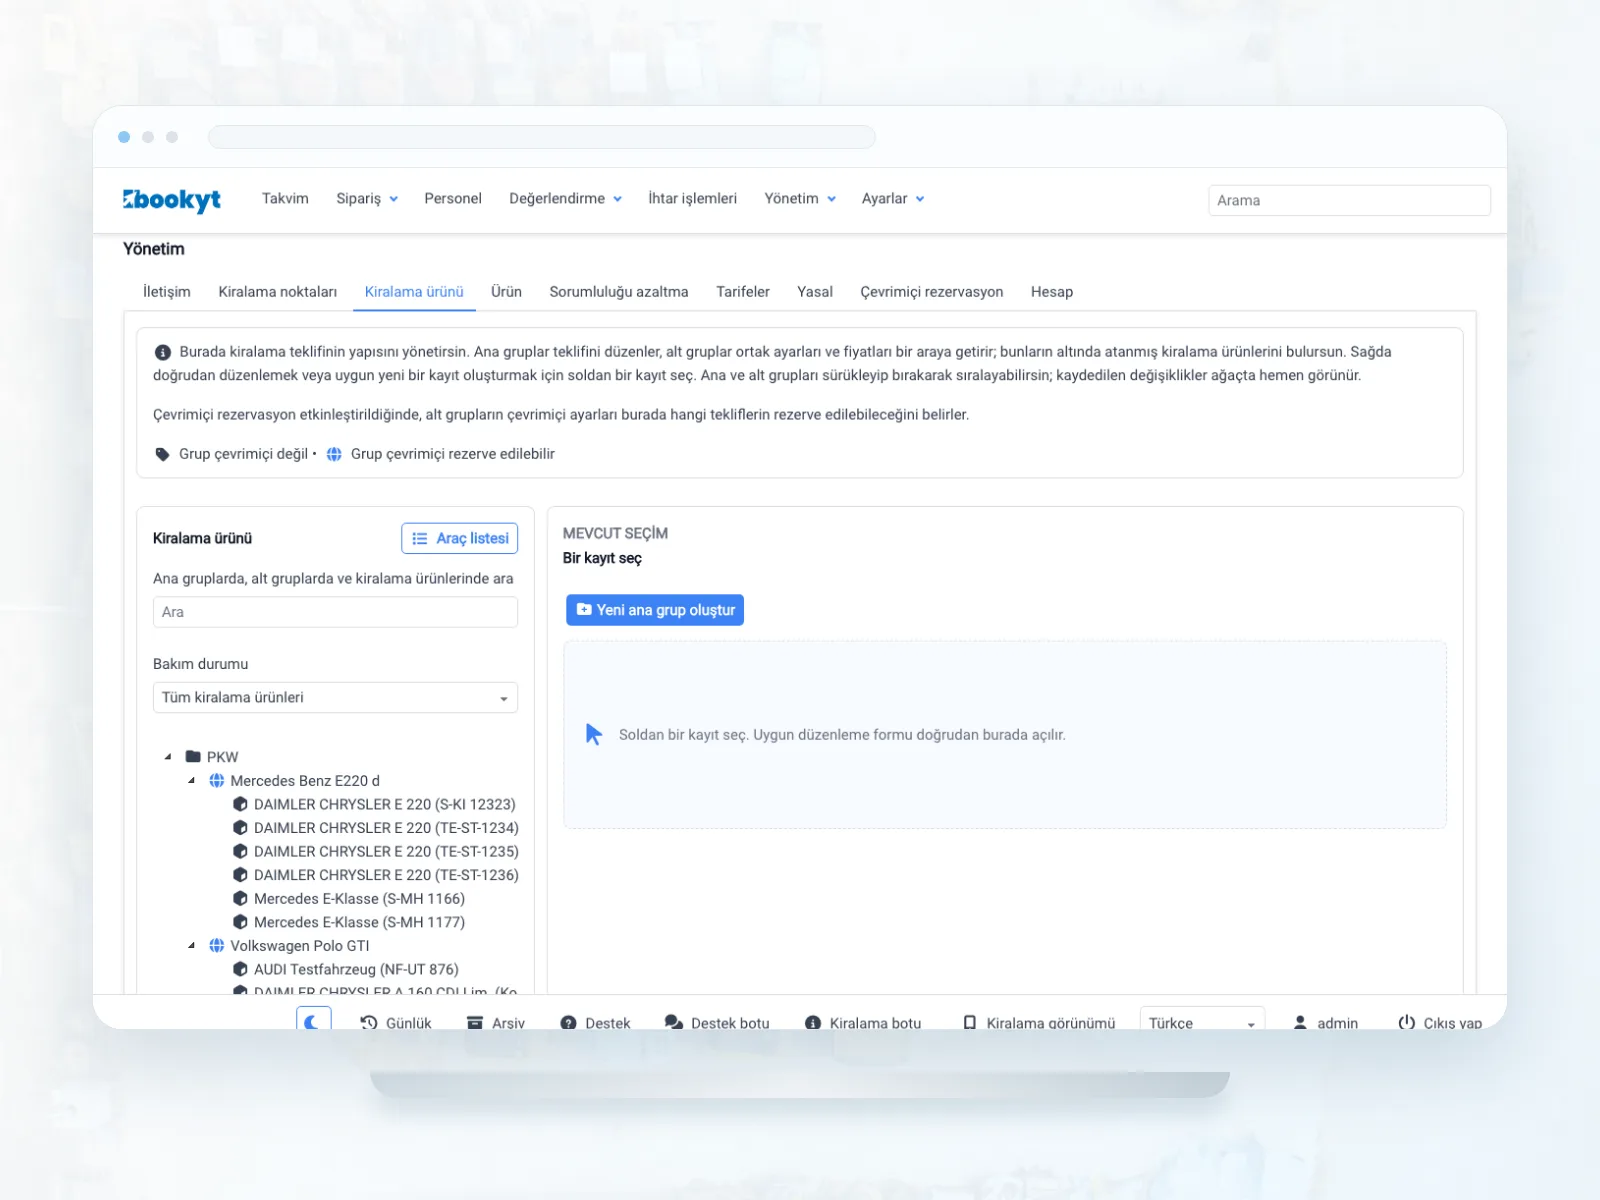Viewport: 1600px width, 1200px height.
Task: Collapse Volkswagen Polo GTI group
Action: (x=192, y=946)
